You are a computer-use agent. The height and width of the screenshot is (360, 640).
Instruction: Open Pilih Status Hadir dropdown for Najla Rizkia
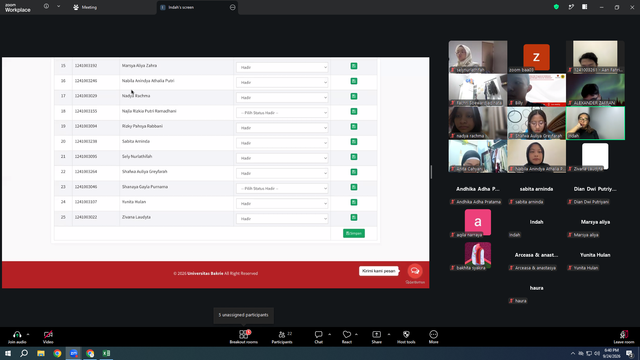pyautogui.click(x=282, y=113)
